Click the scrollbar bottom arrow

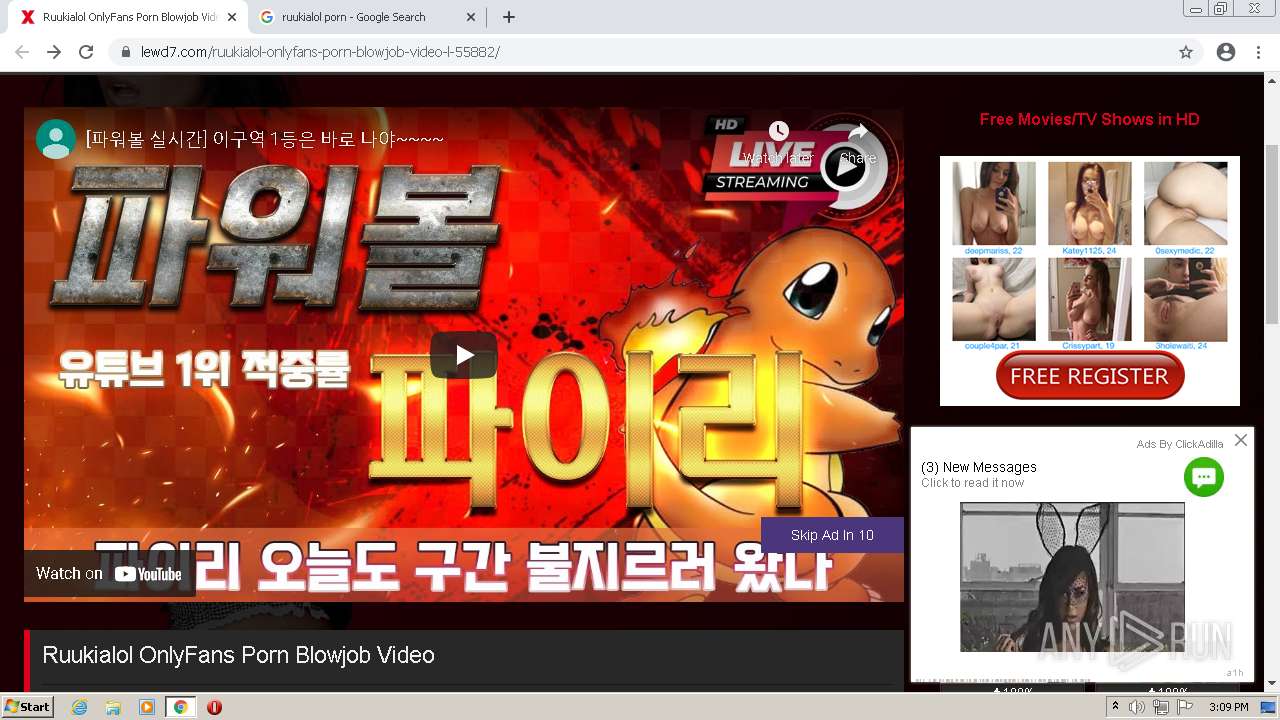click(1272, 683)
